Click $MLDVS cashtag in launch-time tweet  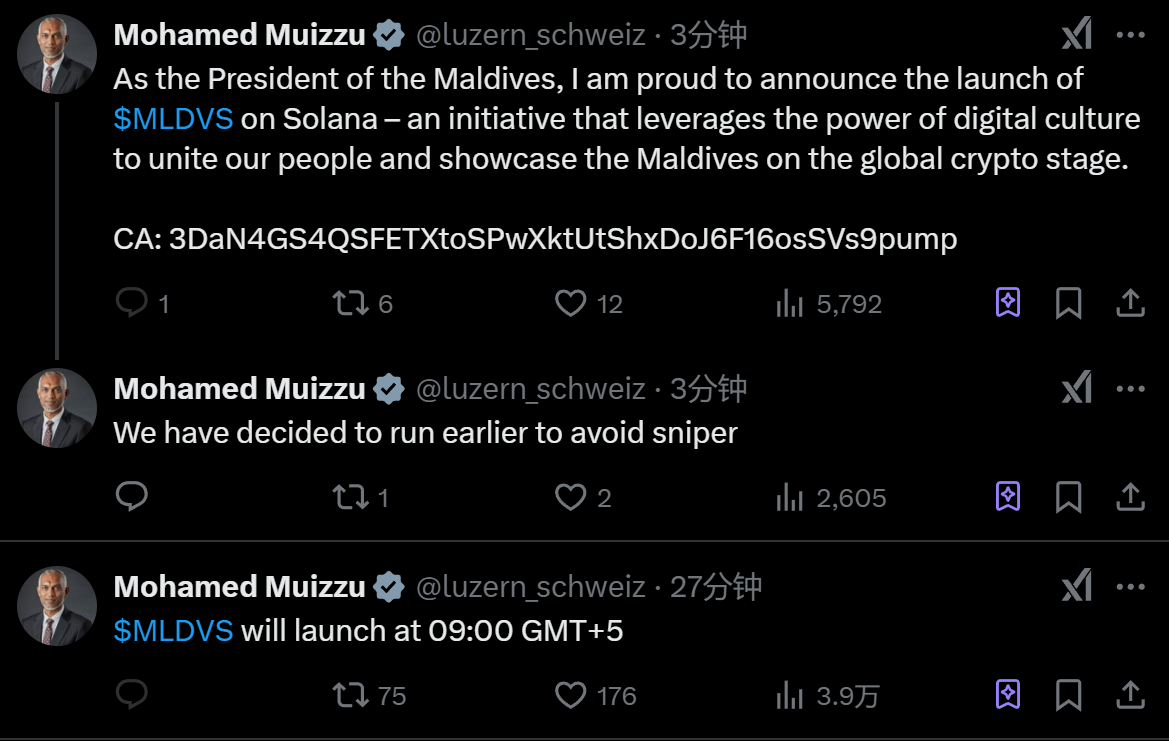173,630
